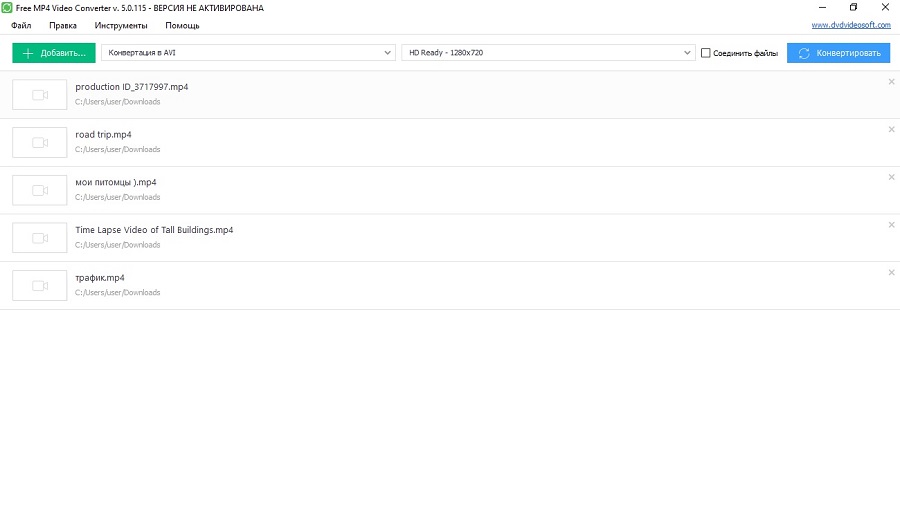Image resolution: width=900 pixels, height=531 pixels.
Task: Open the Помощь menu
Action: pos(182,25)
